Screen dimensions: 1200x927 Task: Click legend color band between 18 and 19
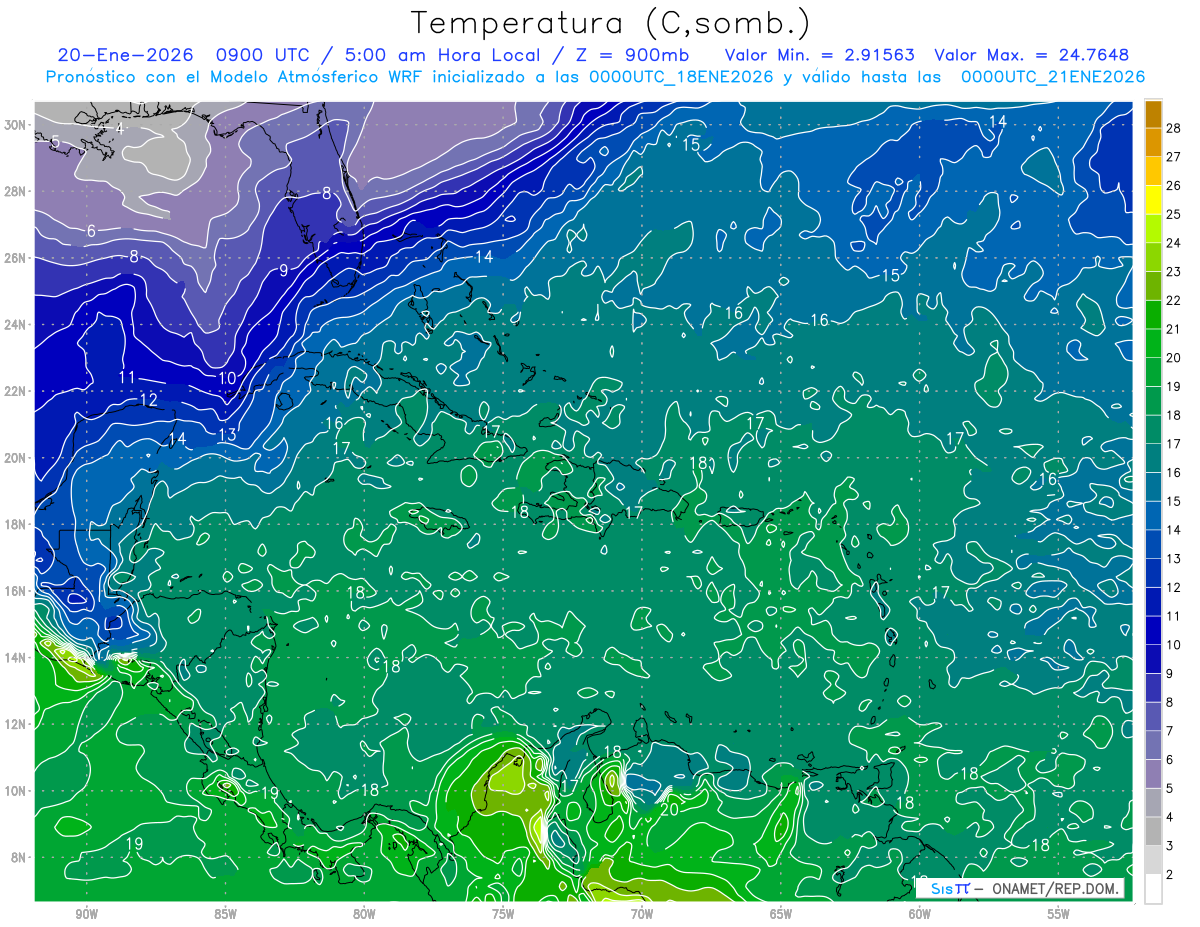(x=1153, y=401)
